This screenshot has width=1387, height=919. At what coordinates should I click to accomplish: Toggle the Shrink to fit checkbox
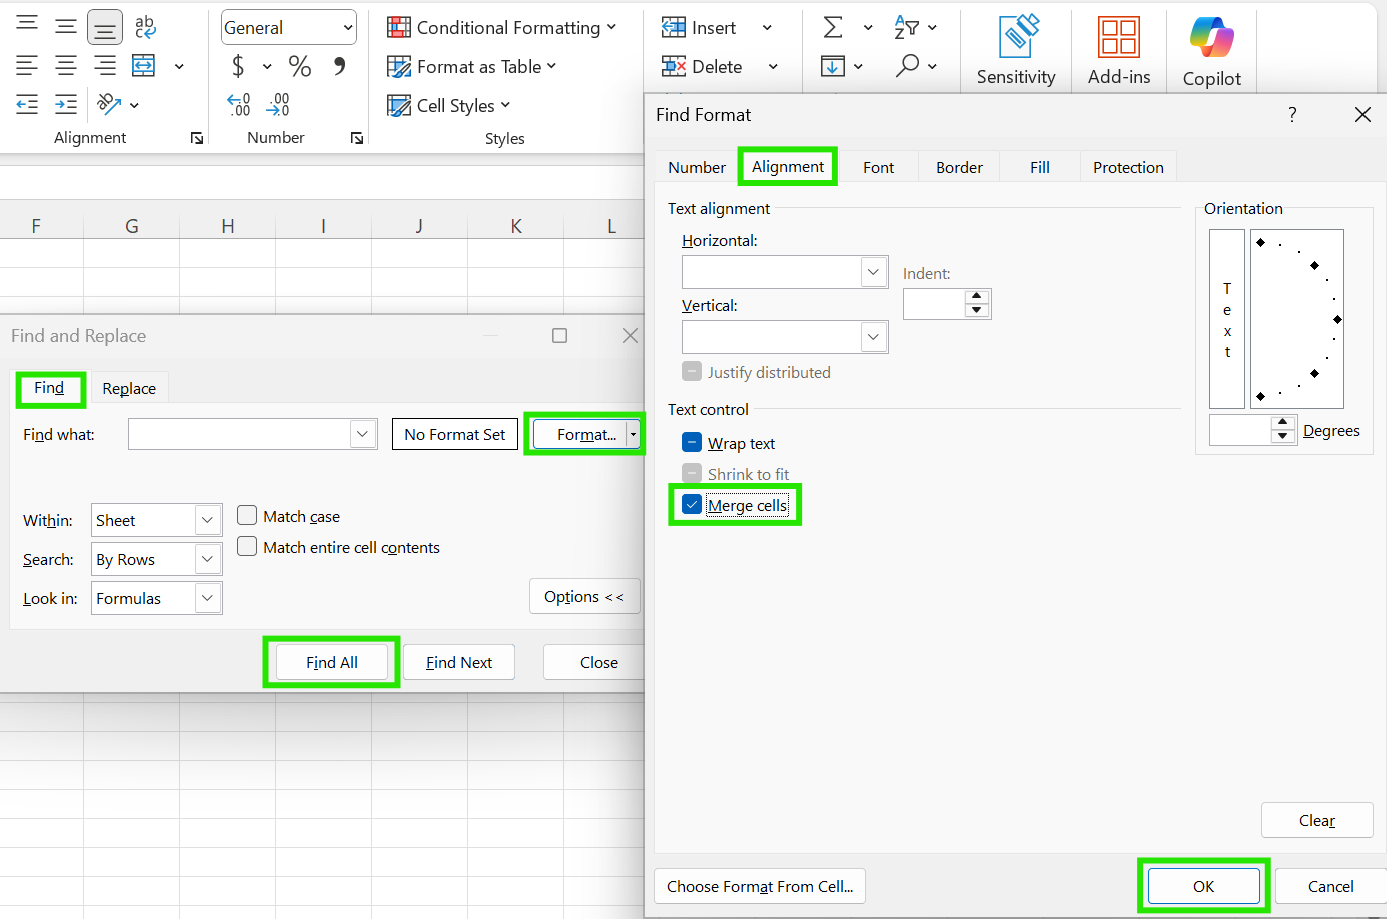(692, 474)
